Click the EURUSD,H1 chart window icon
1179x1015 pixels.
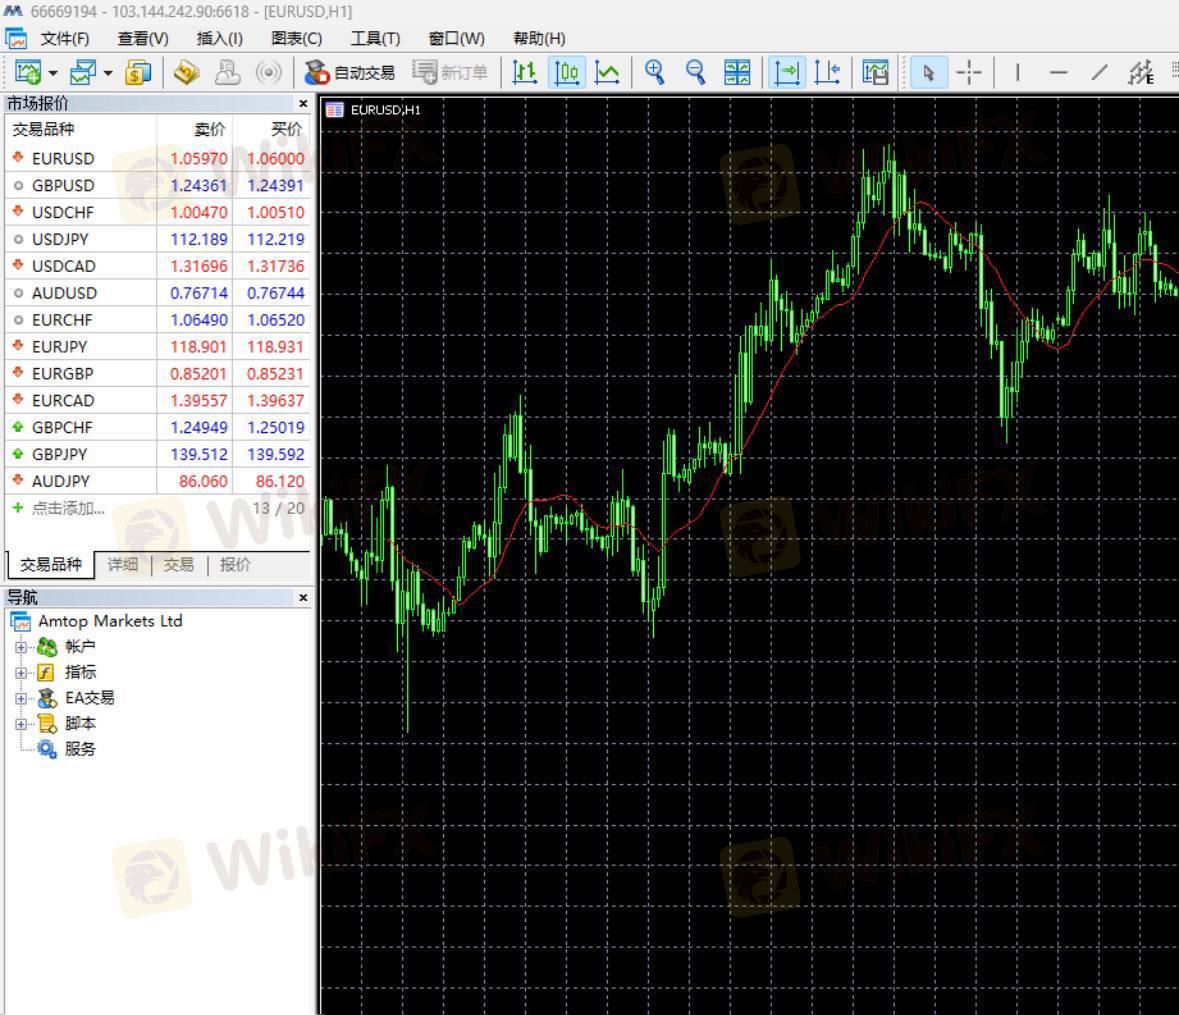click(x=335, y=110)
